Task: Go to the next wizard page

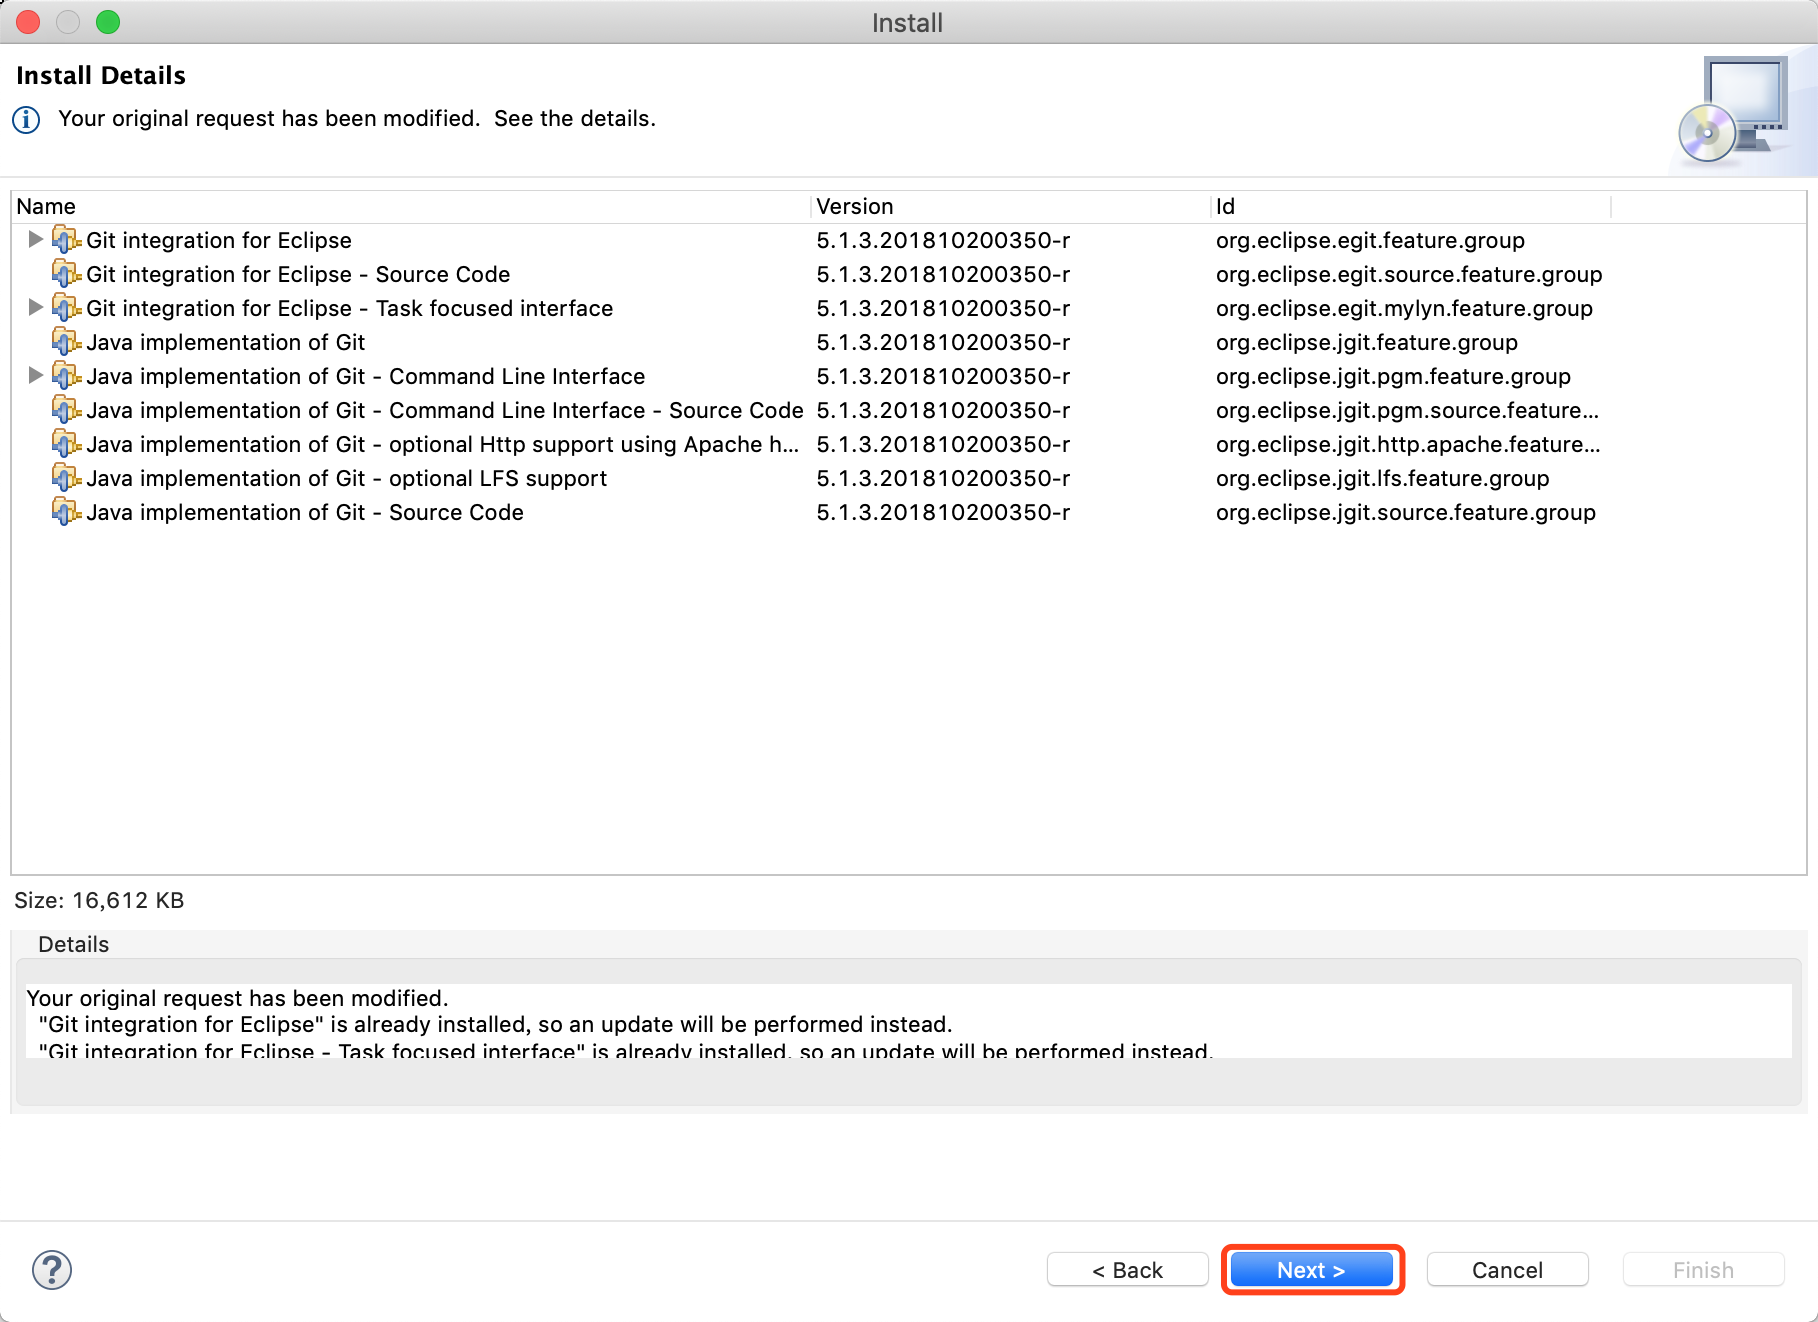Action: (1311, 1270)
